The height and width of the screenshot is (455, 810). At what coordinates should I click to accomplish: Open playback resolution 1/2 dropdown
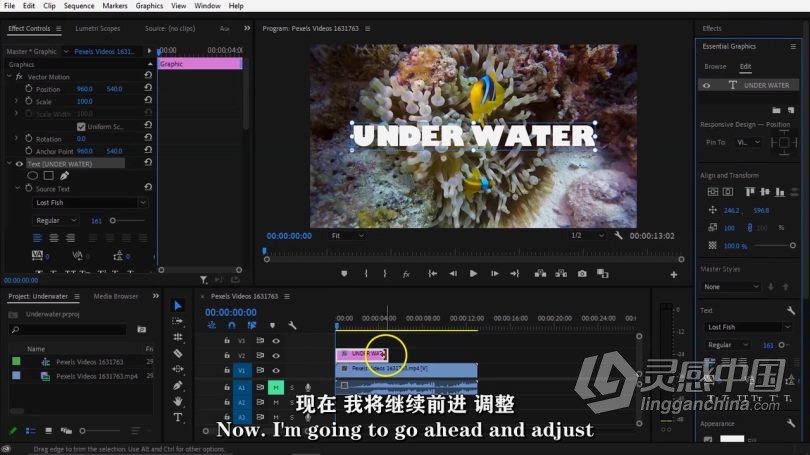coord(586,236)
